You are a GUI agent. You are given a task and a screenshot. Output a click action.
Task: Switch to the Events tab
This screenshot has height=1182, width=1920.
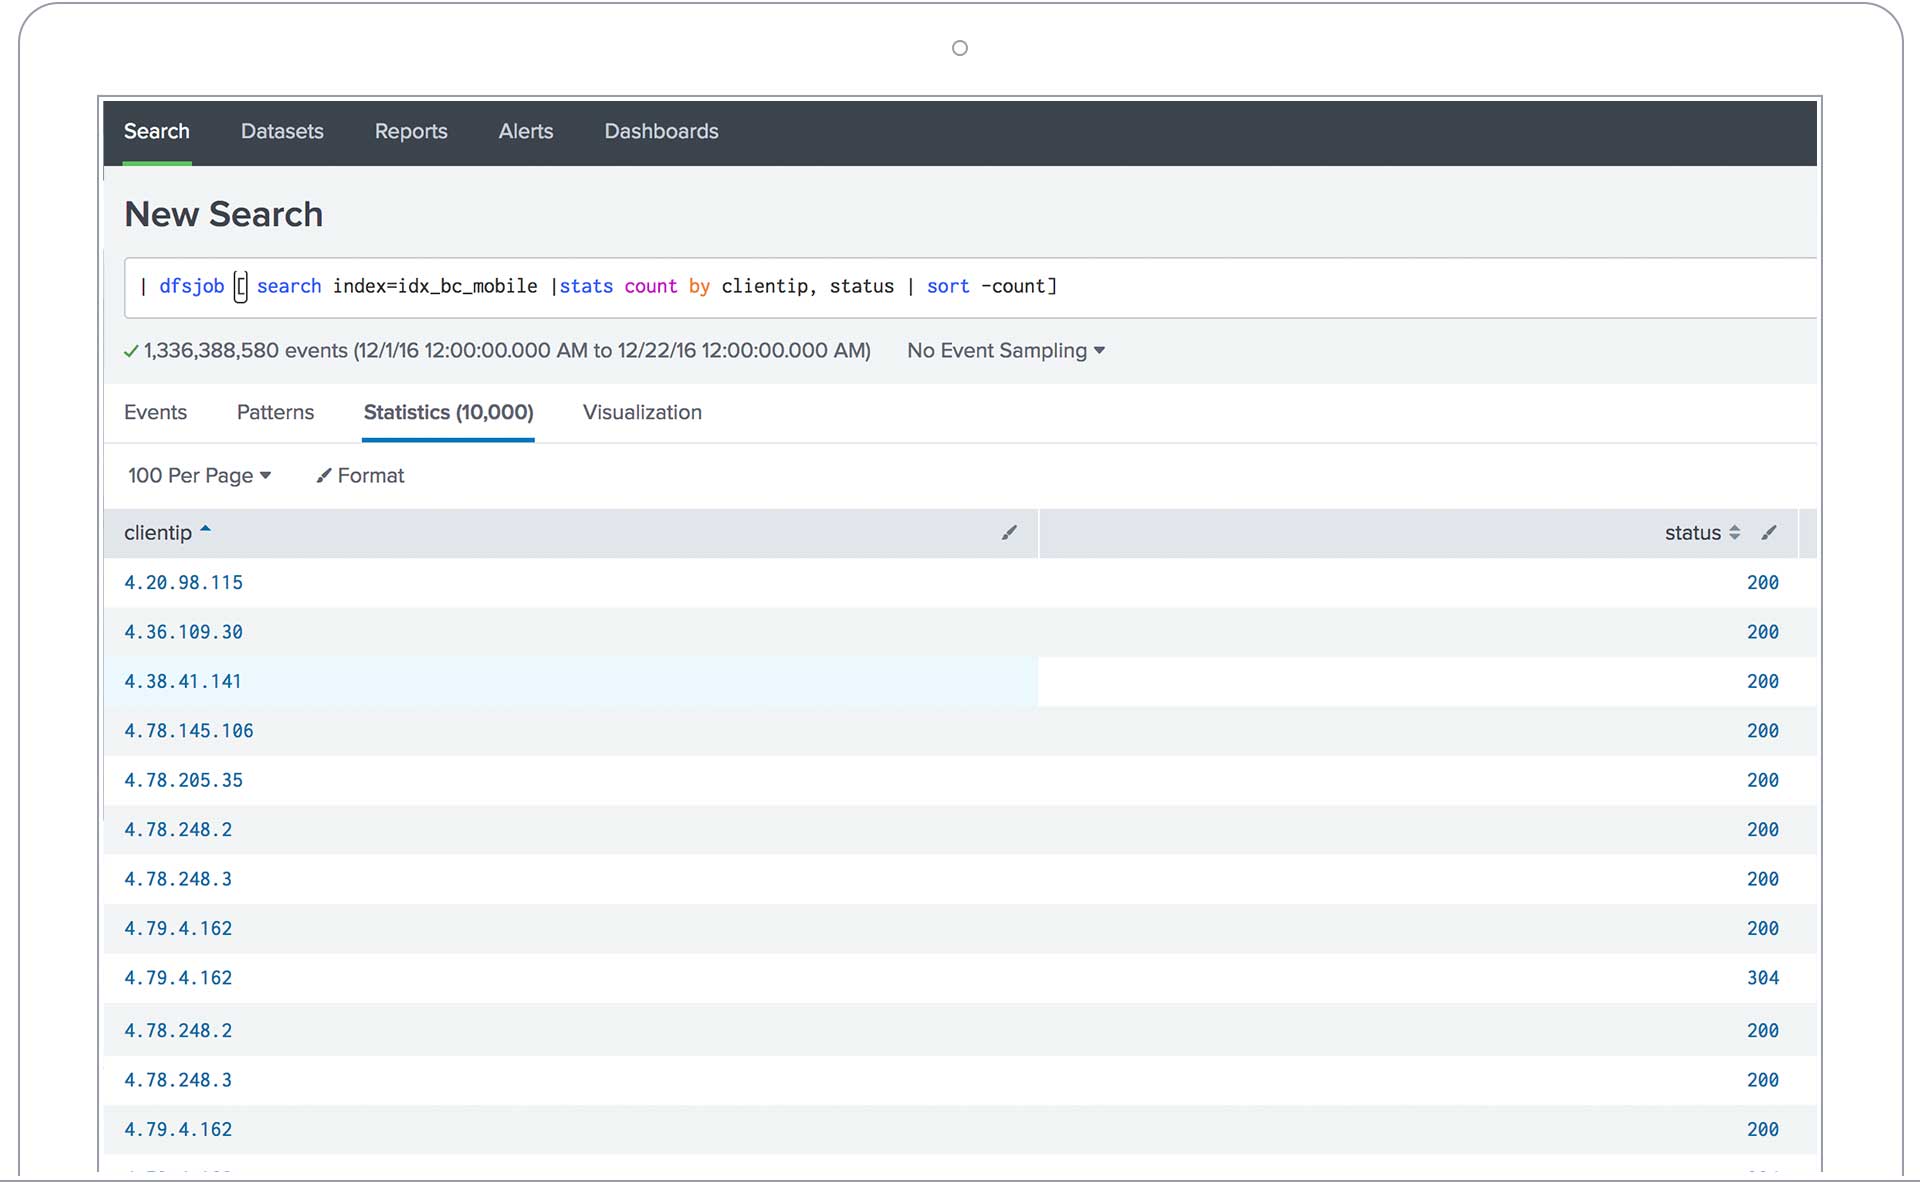[155, 412]
